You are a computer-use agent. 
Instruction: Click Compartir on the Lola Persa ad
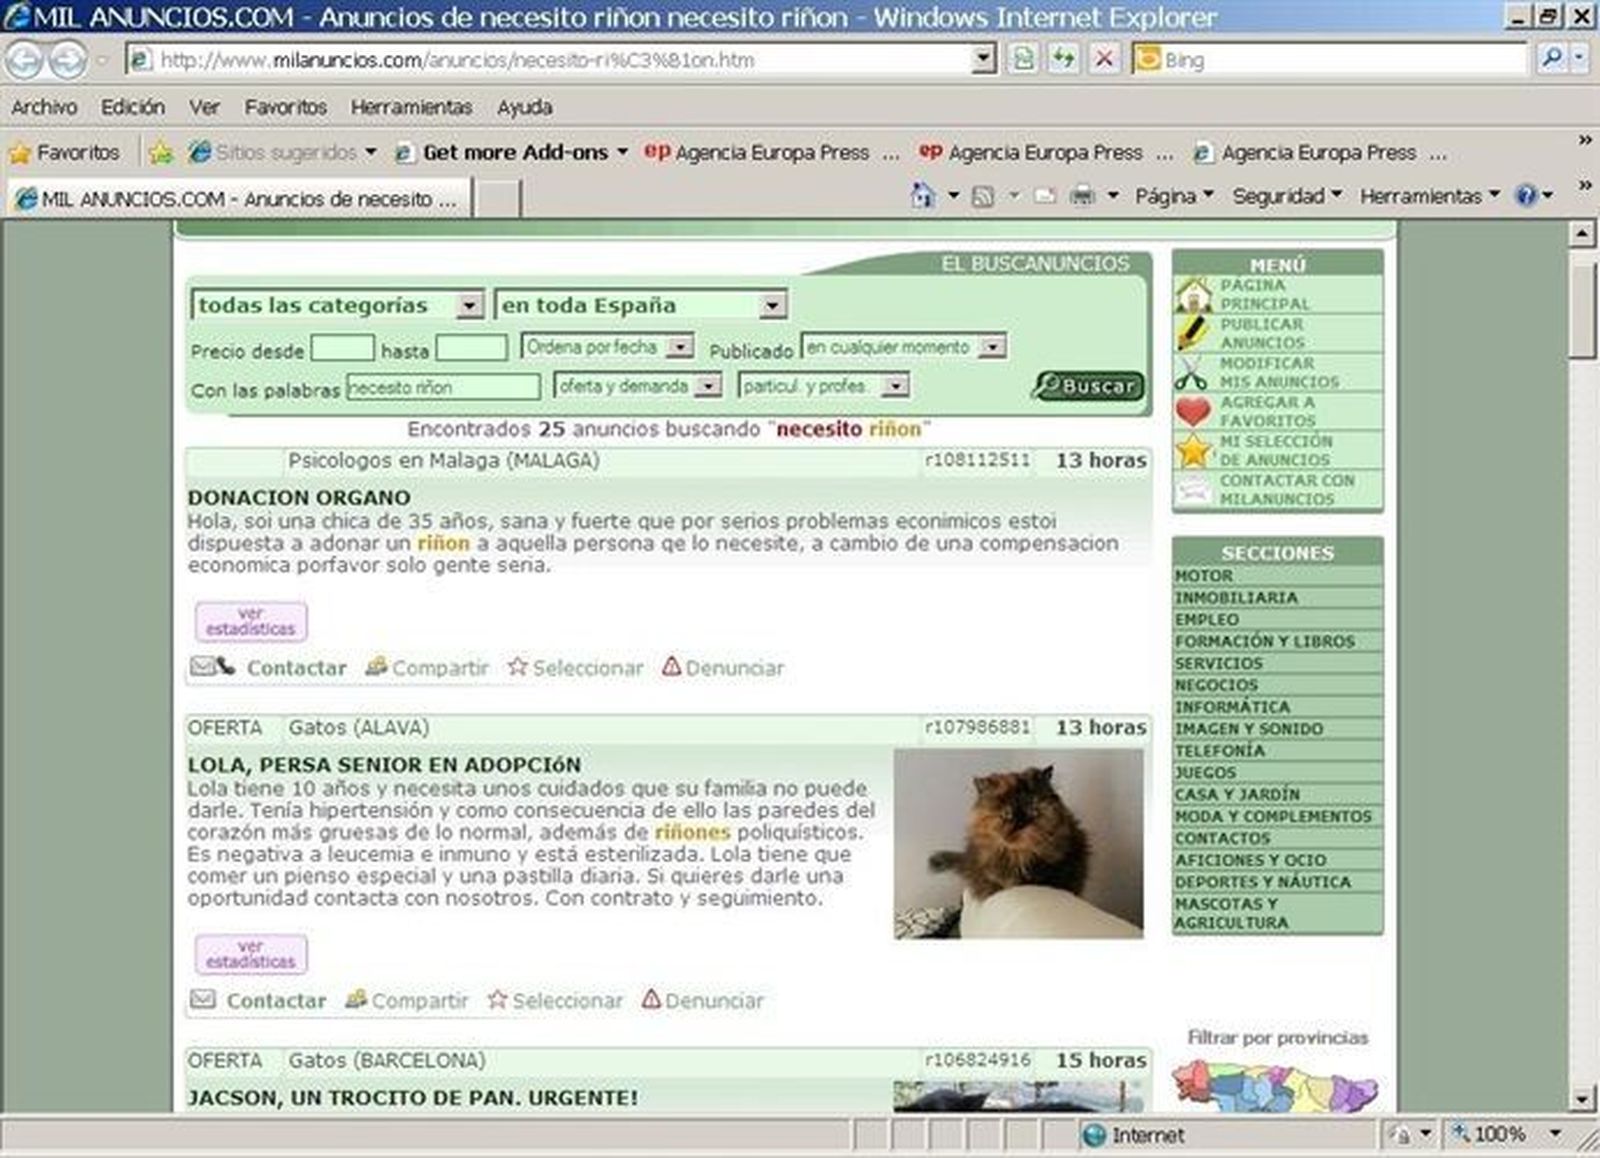pos(406,1001)
